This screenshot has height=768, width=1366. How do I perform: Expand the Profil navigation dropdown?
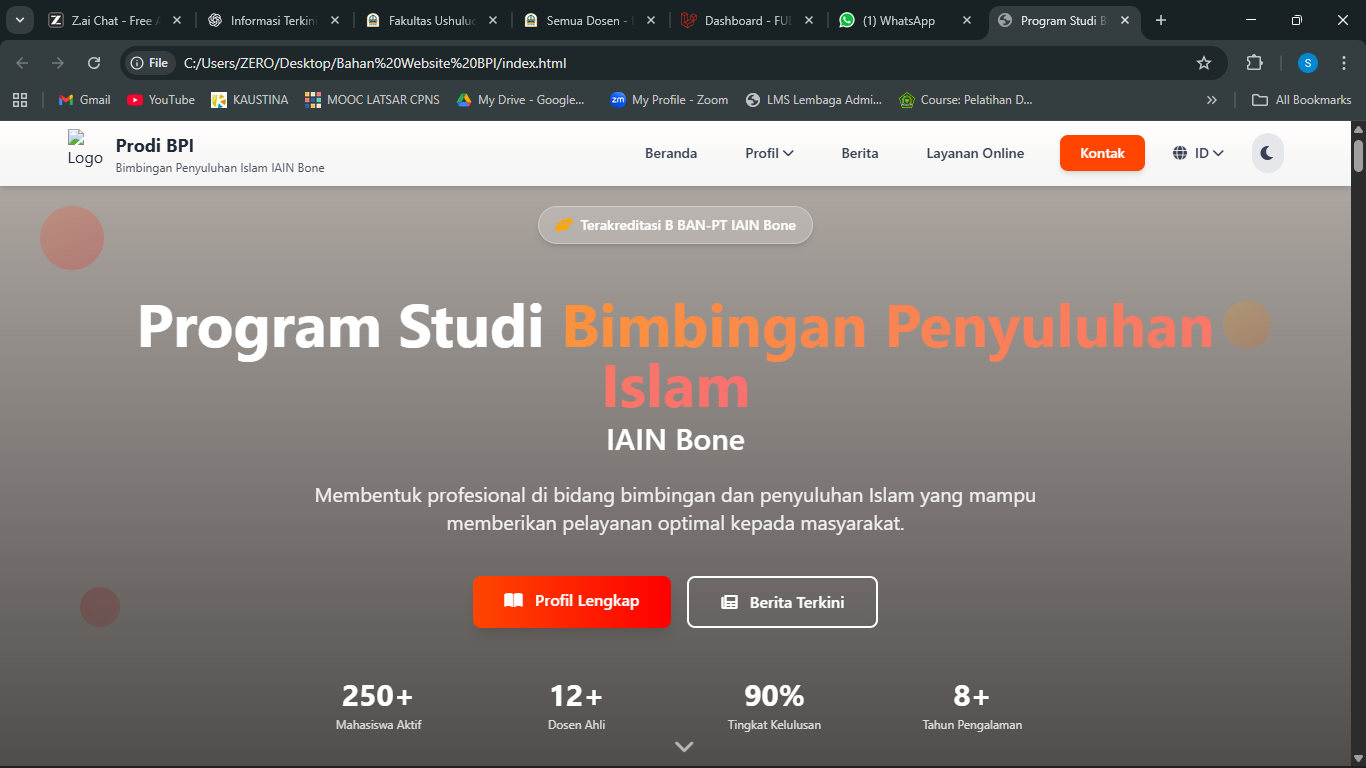click(769, 153)
